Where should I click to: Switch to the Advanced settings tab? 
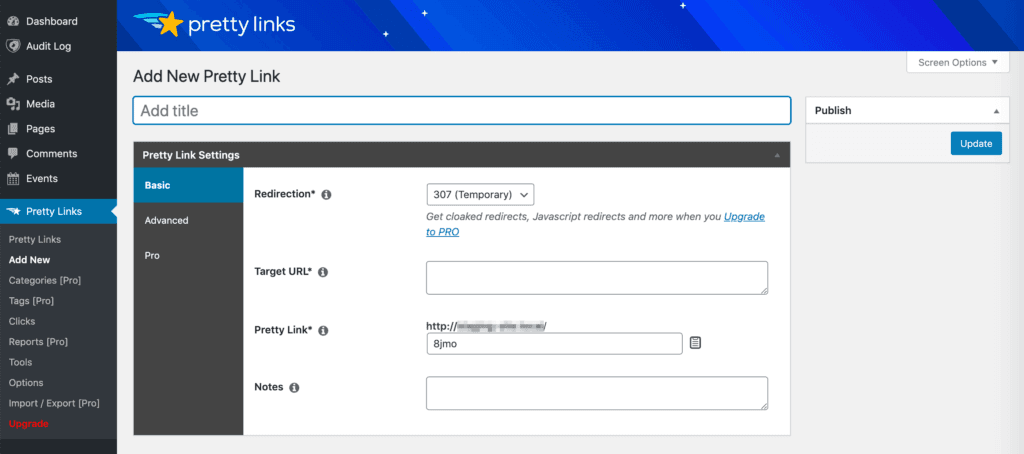(x=166, y=220)
